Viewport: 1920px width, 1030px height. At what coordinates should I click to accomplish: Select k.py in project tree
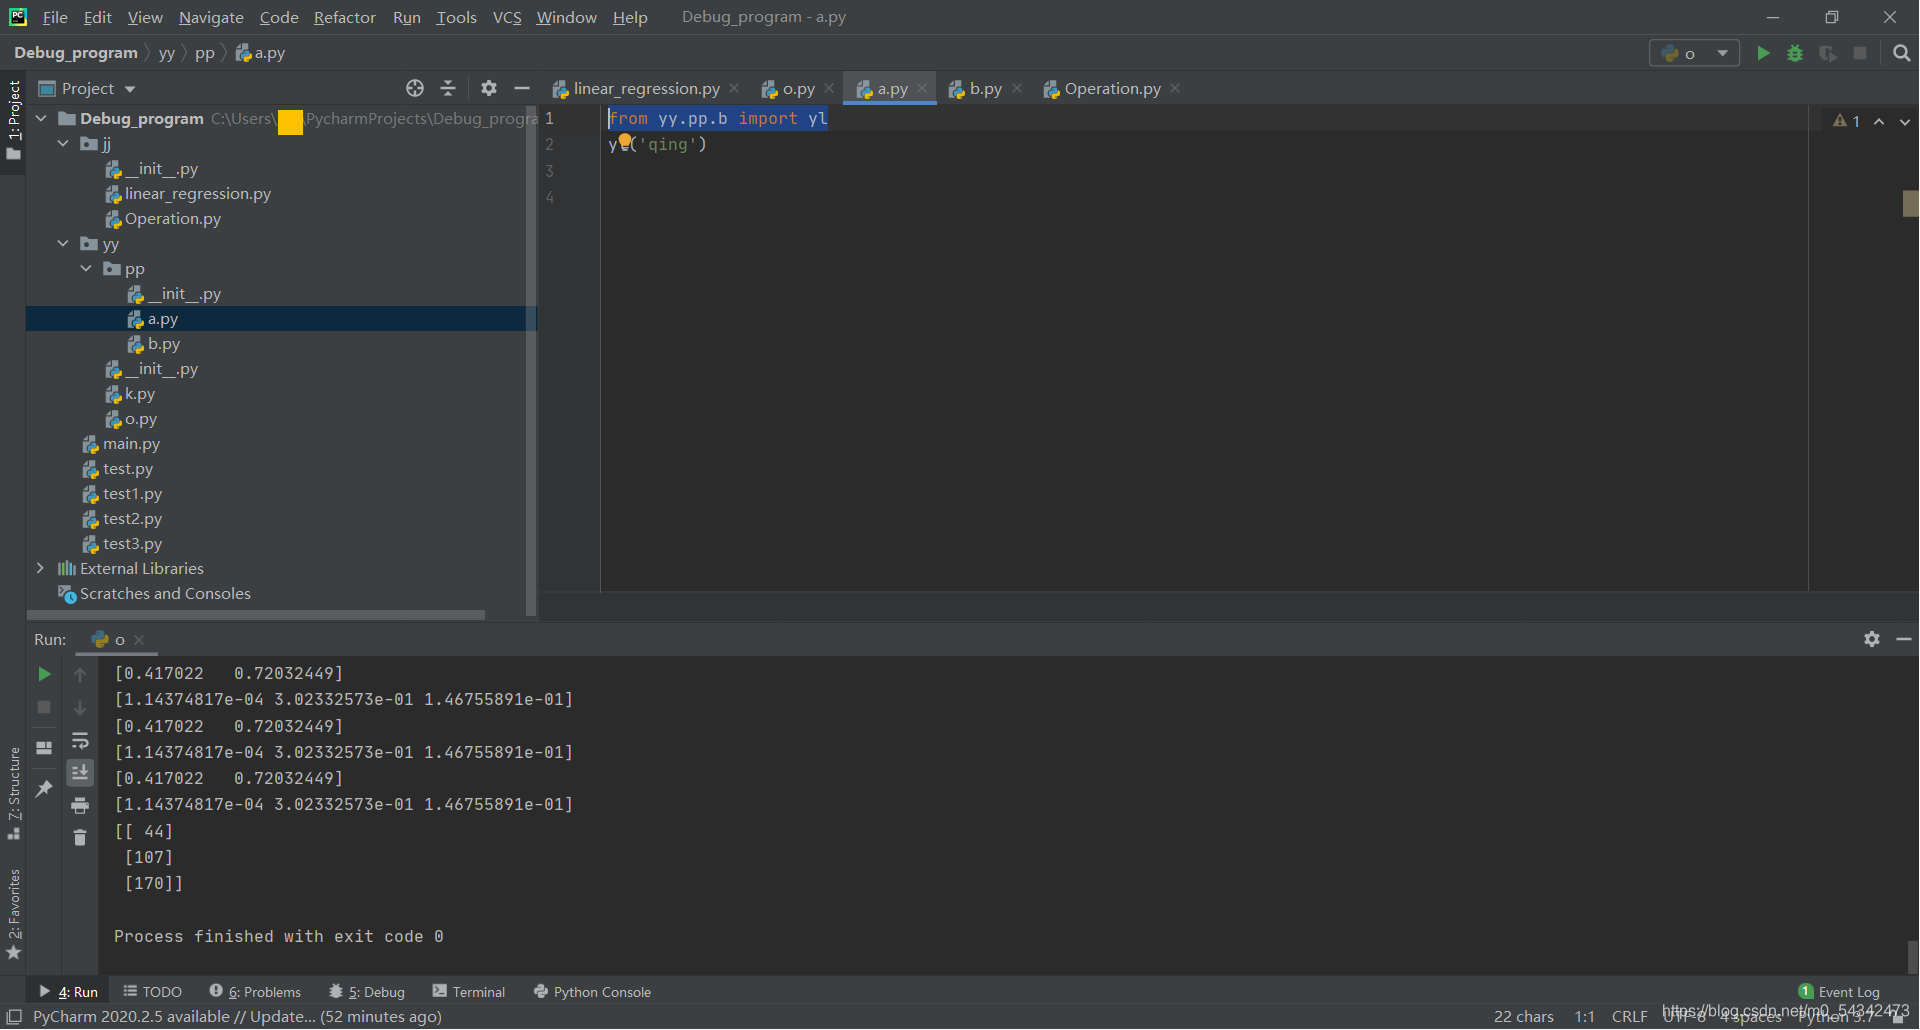click(x=140, y=394)
